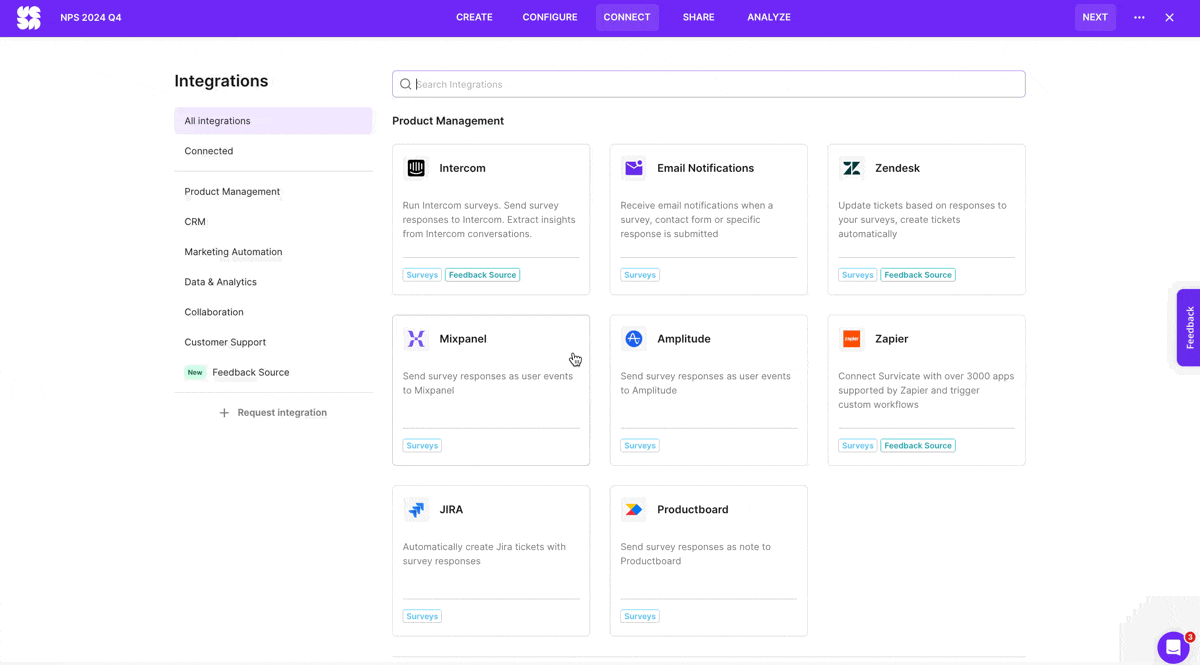The image size is (1200, 665).
Task: Open the Share tab
Action: pyautogui.click(x=698, y=17)
